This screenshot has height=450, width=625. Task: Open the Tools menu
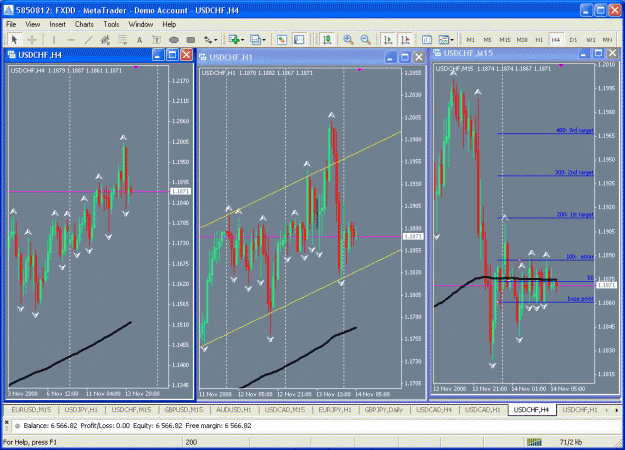(x=111, y=24)
